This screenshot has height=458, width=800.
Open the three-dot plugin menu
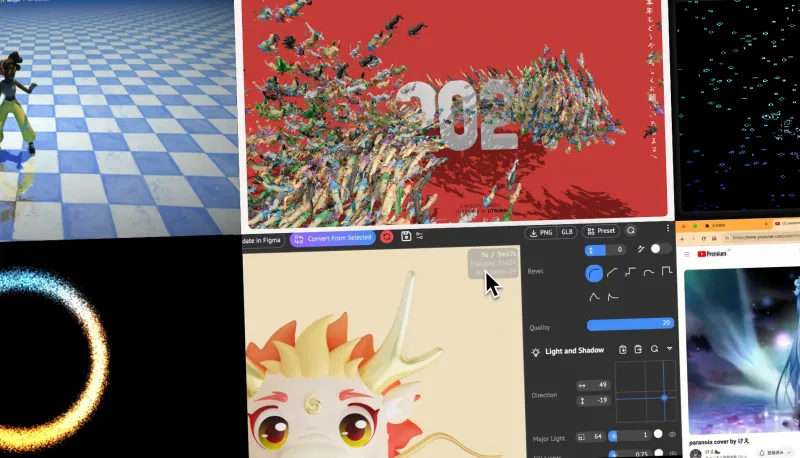coord(668,228)
